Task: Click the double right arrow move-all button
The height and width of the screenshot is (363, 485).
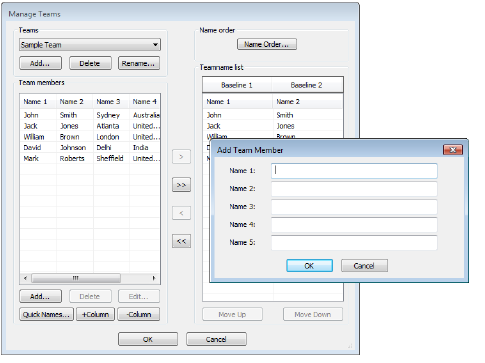Action: 181,185
